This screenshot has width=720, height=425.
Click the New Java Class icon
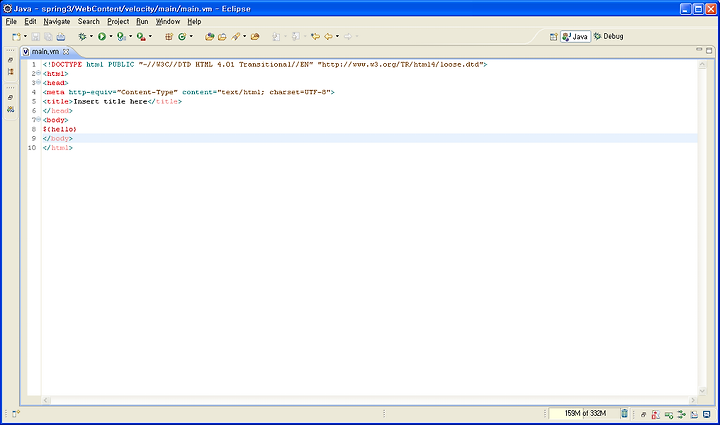tap(182, 37)
